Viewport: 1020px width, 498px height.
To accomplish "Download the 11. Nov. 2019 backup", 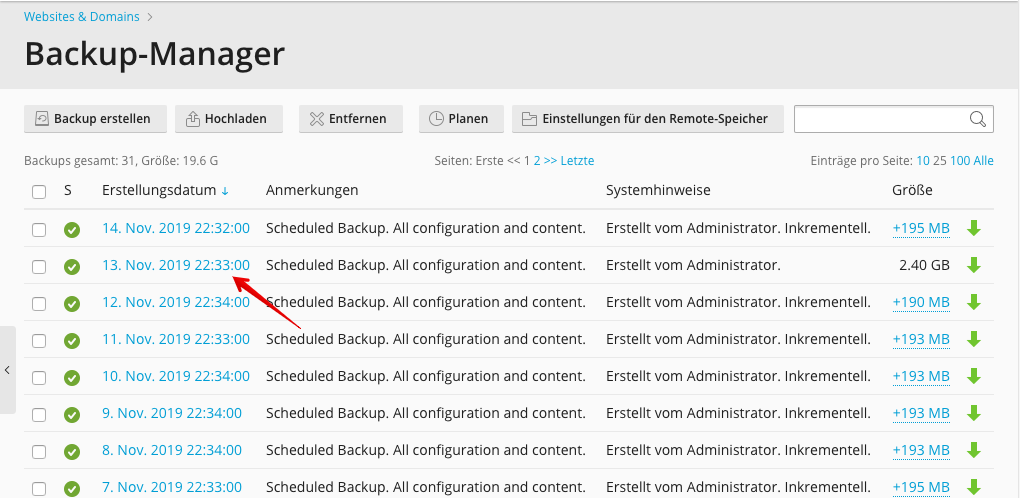I will pos(974,339).
